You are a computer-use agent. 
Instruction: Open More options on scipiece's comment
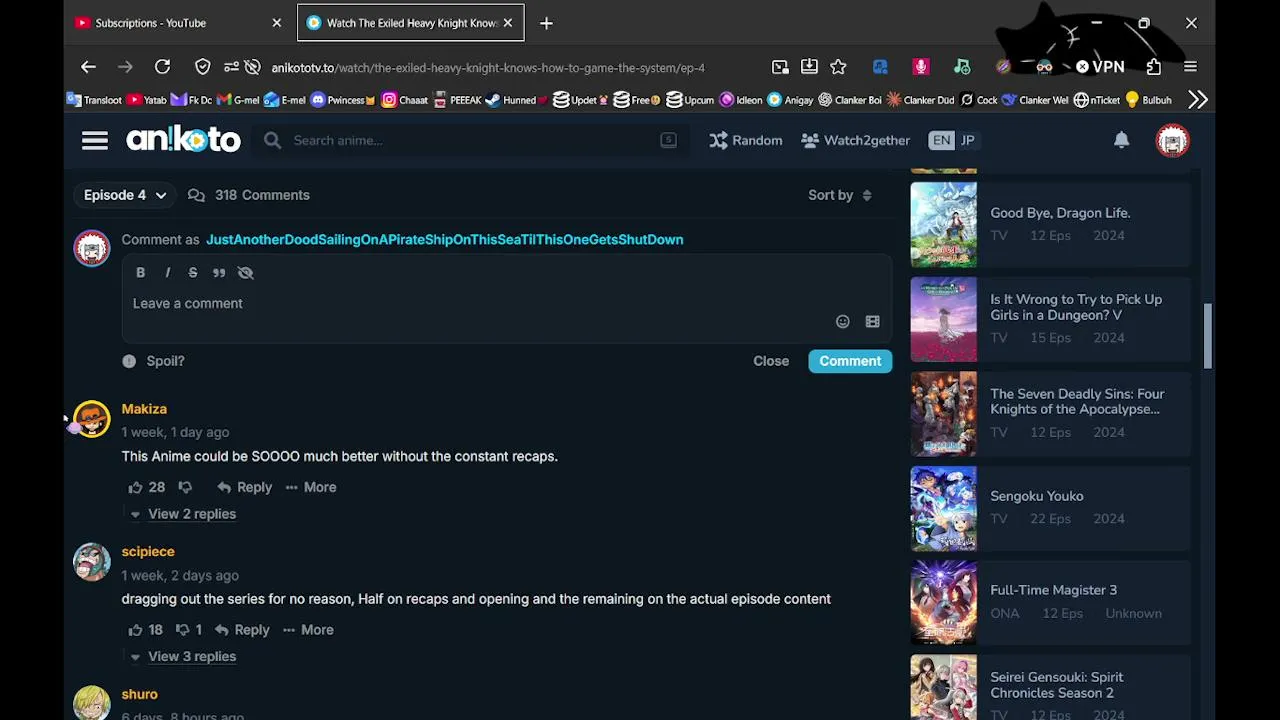click(308, 630)
